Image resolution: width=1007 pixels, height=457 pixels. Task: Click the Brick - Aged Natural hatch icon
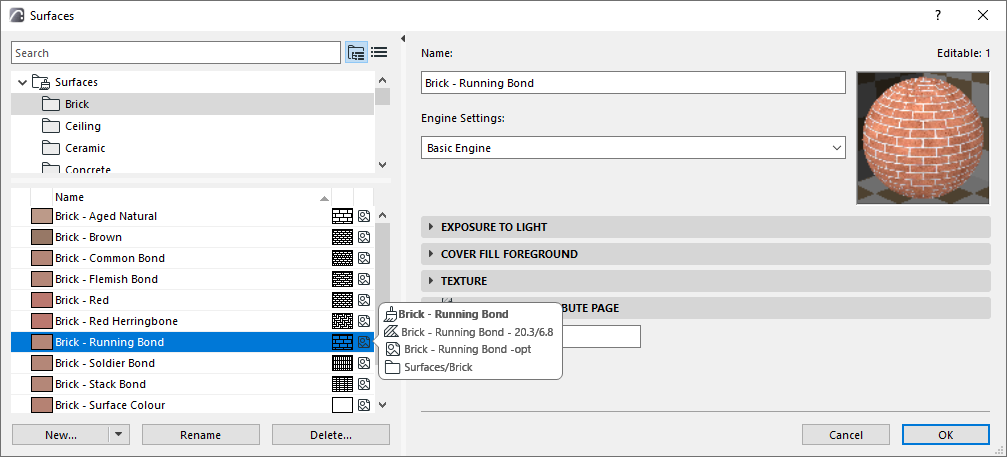342,216
